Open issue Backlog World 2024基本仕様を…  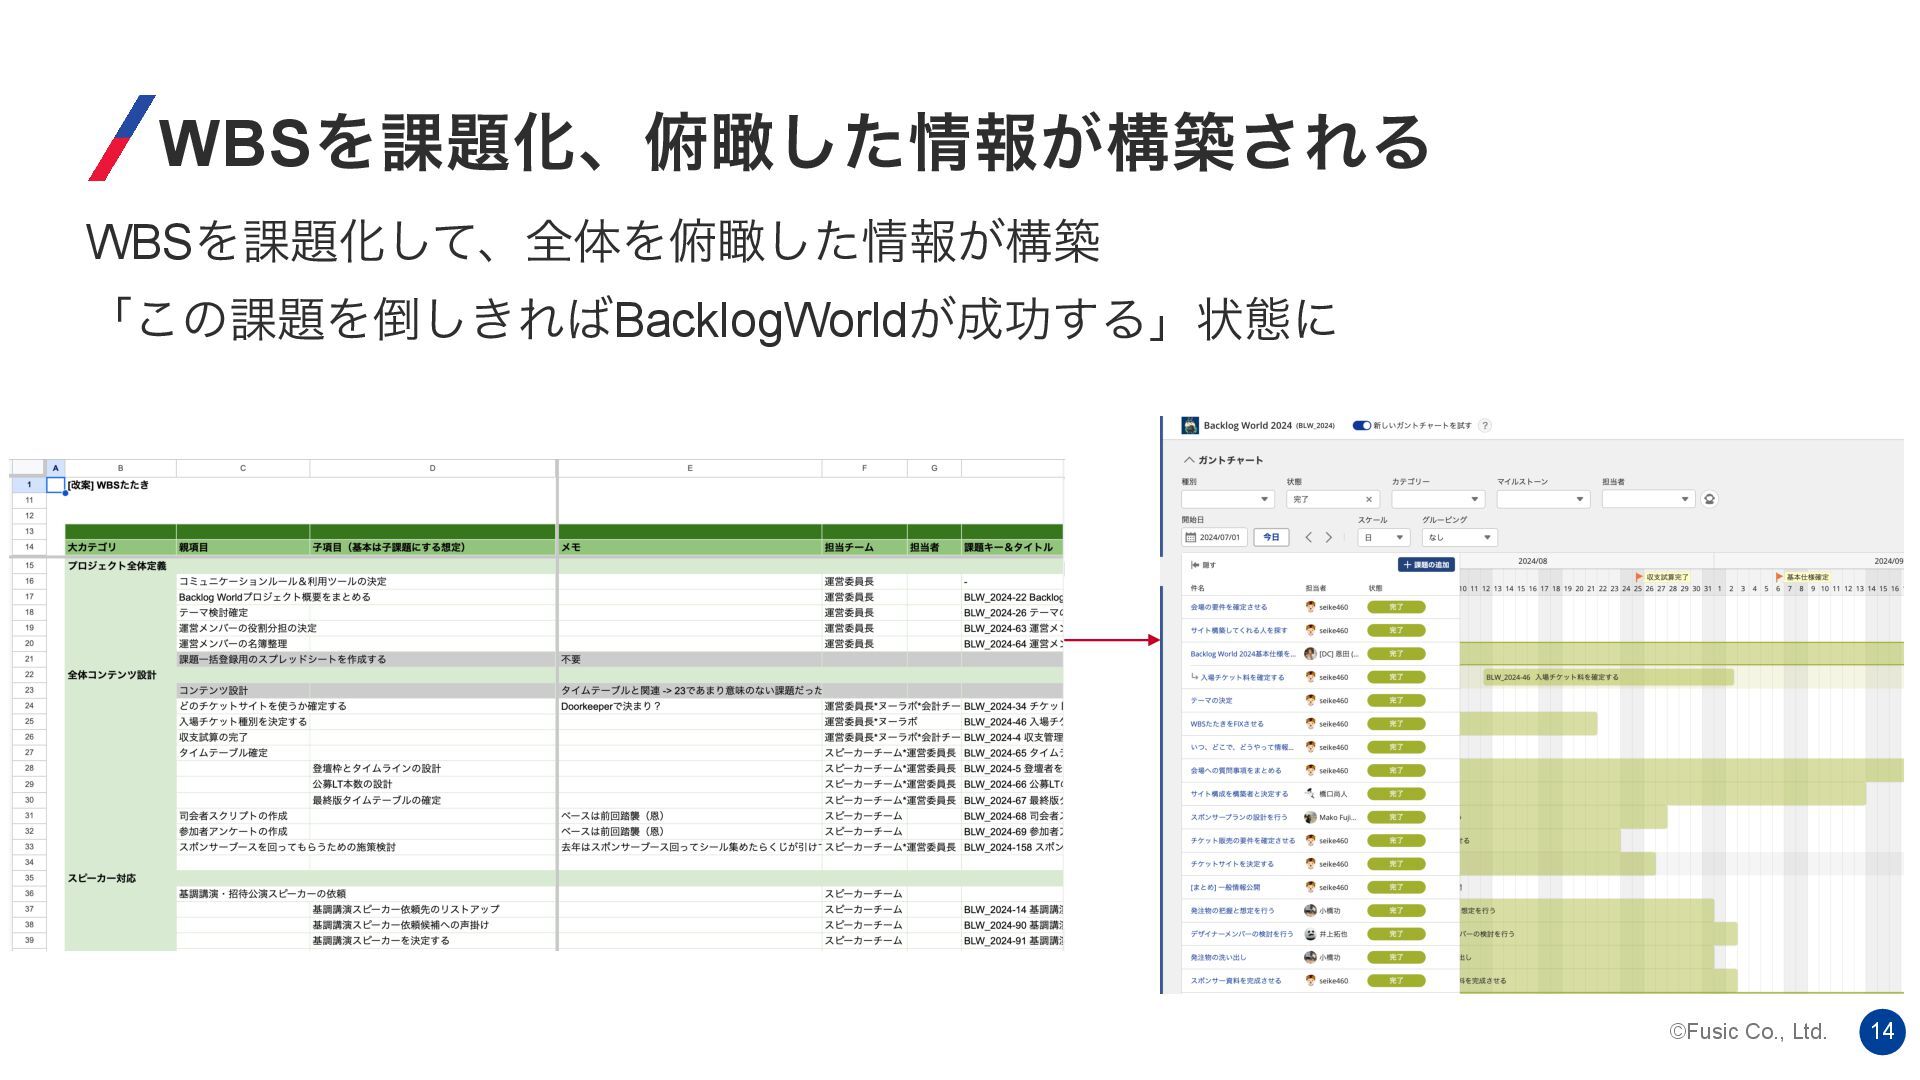point(1242,654)
